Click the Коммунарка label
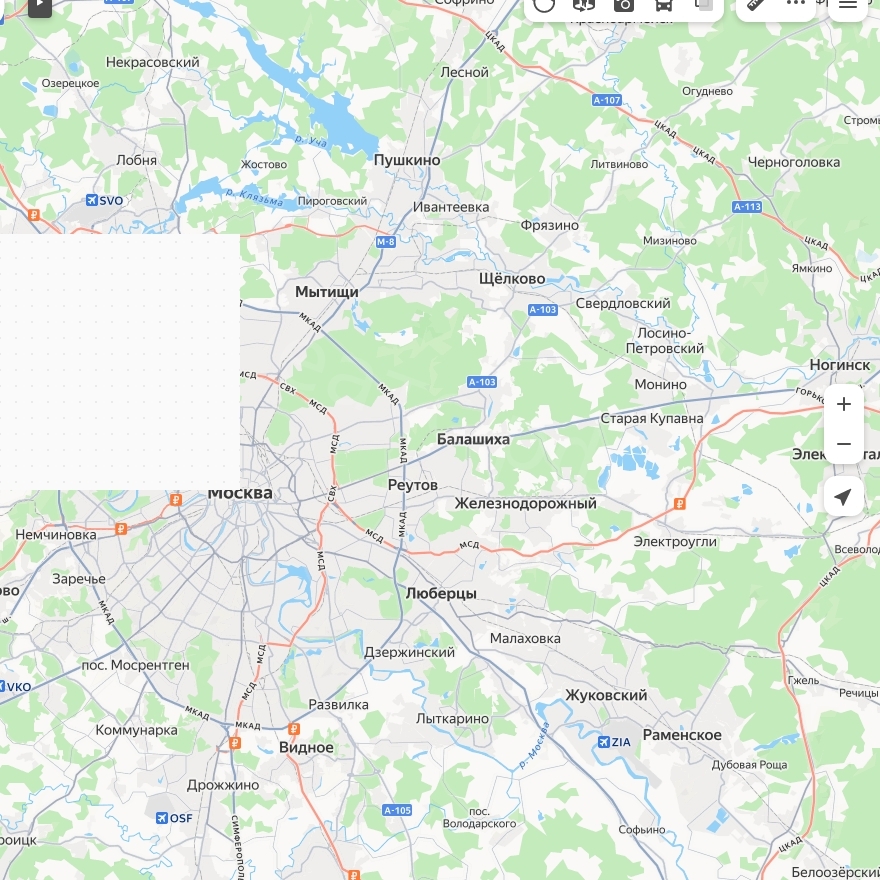Image resolution: width=880 pixels, height=880 pixels. pyautogui.click(x=136, y=730)
